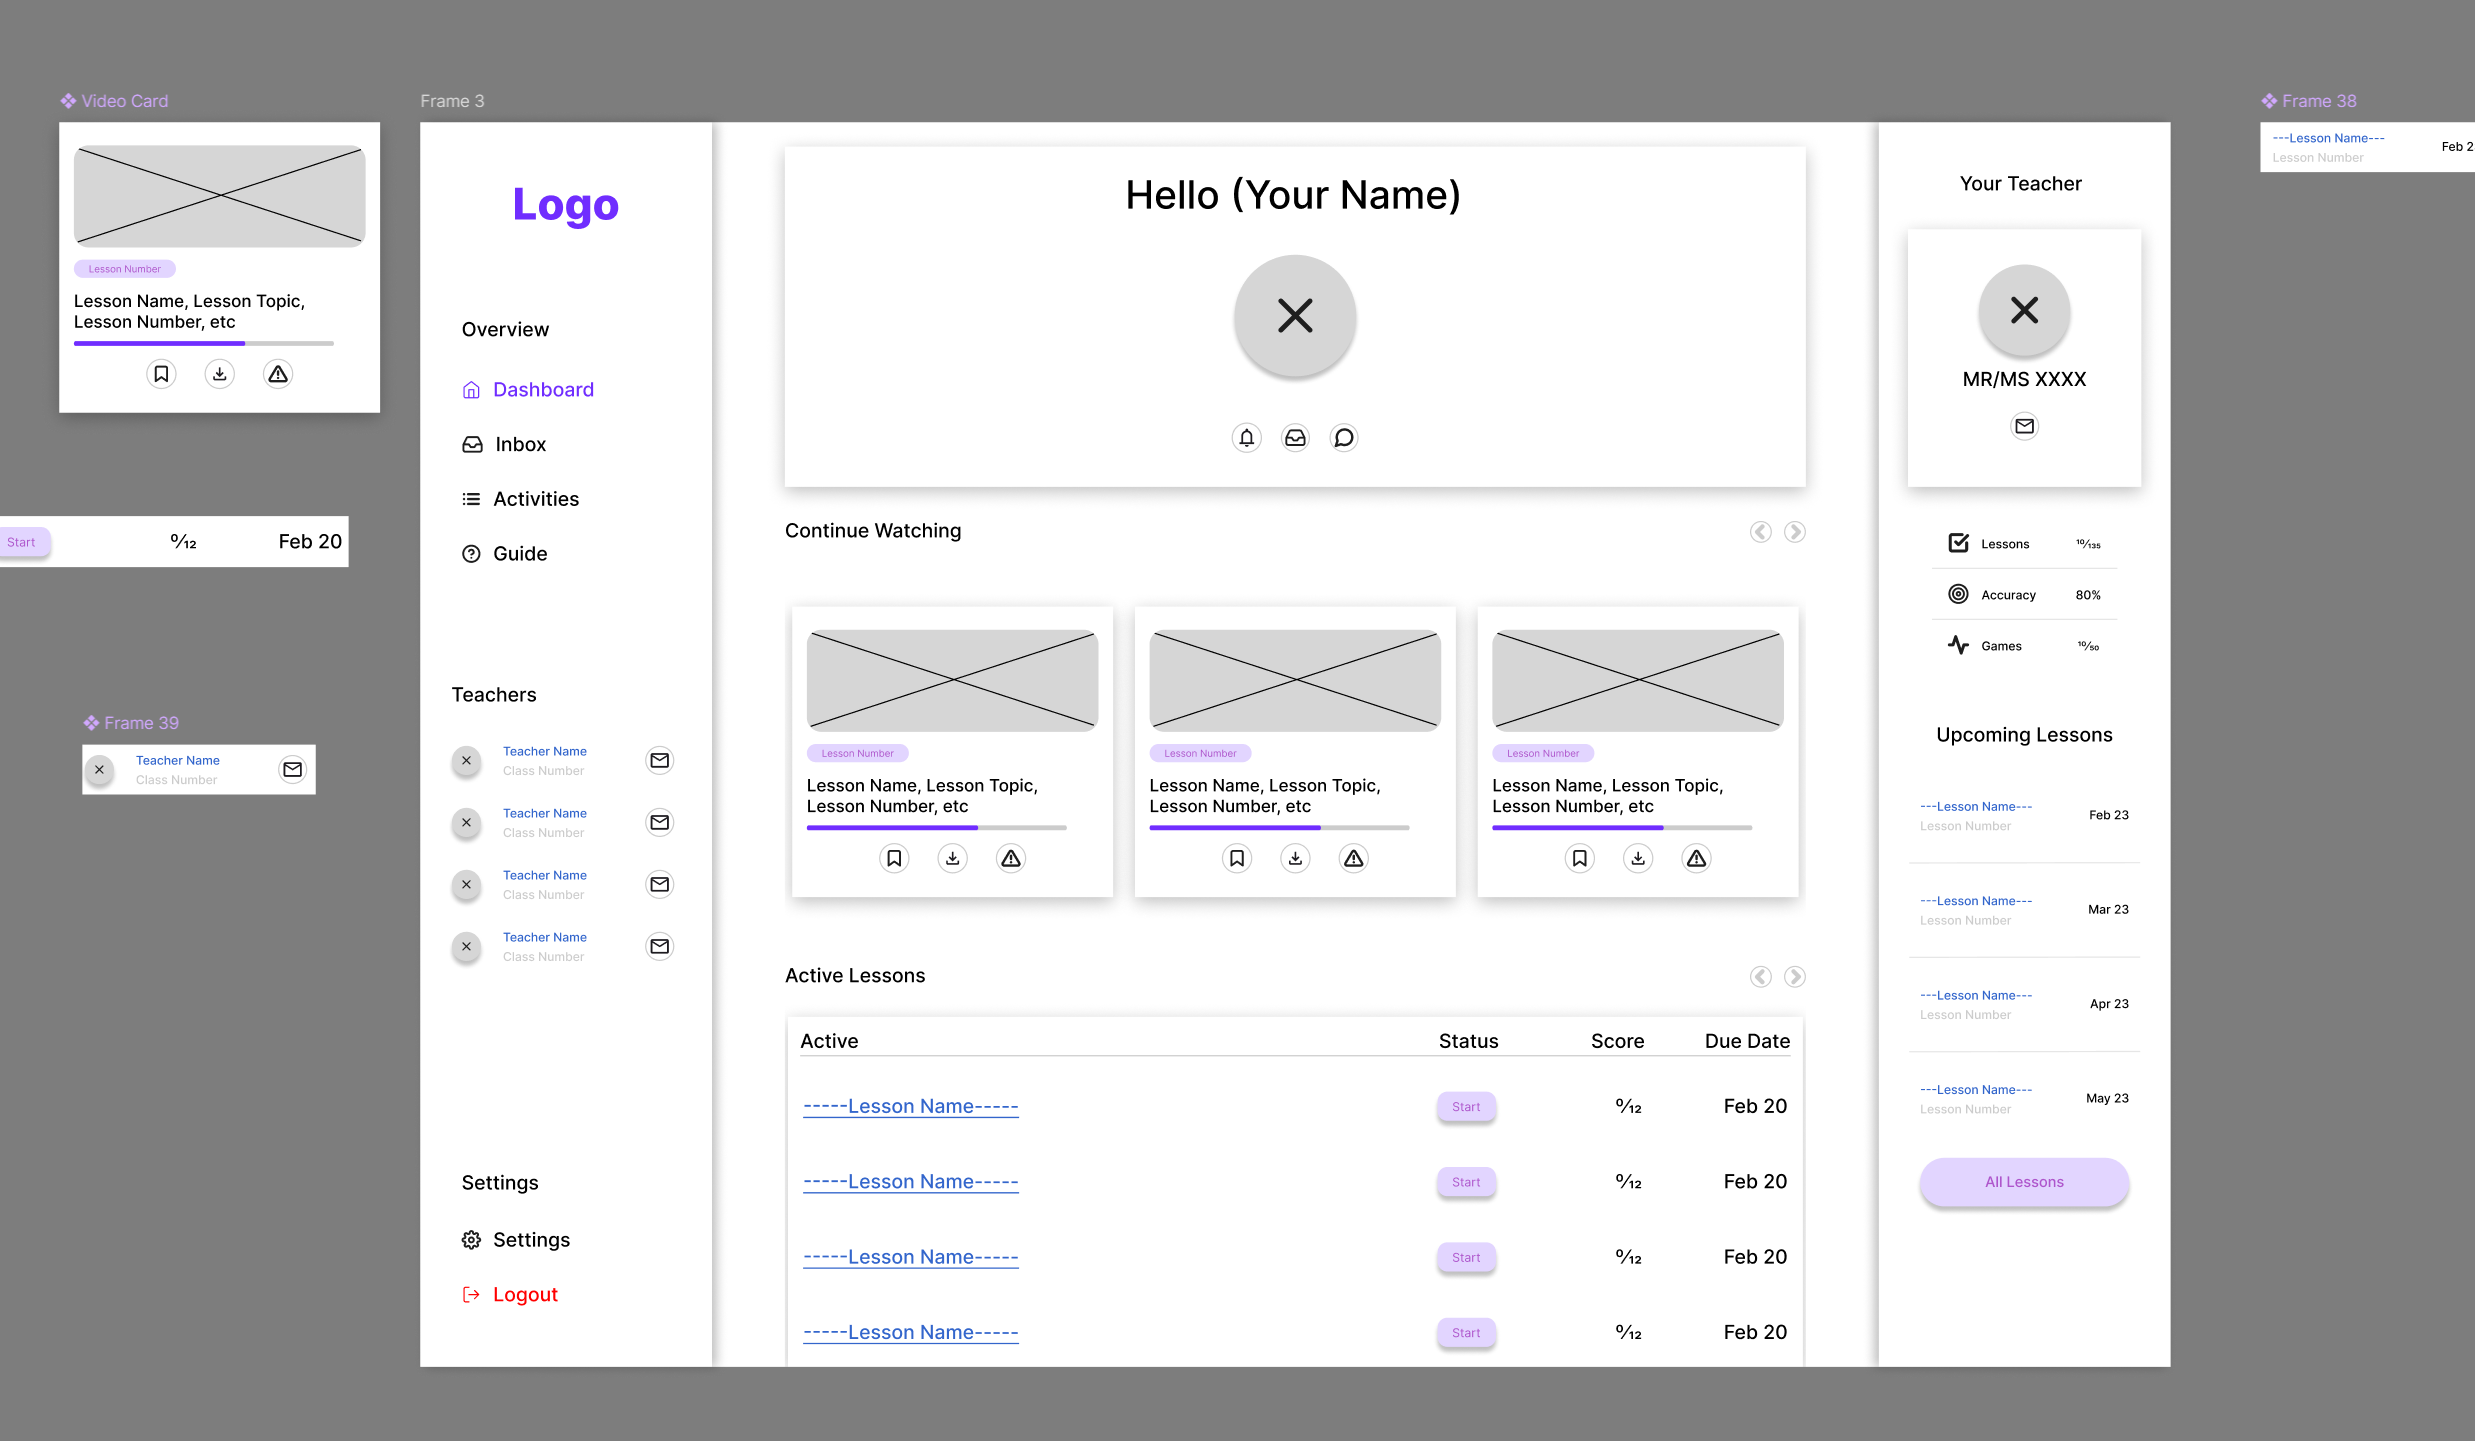Open the second Lesson Name link in Active Lessons
The width and height of the screenshot is (2475, 1441).
[x=910, y=1182]
